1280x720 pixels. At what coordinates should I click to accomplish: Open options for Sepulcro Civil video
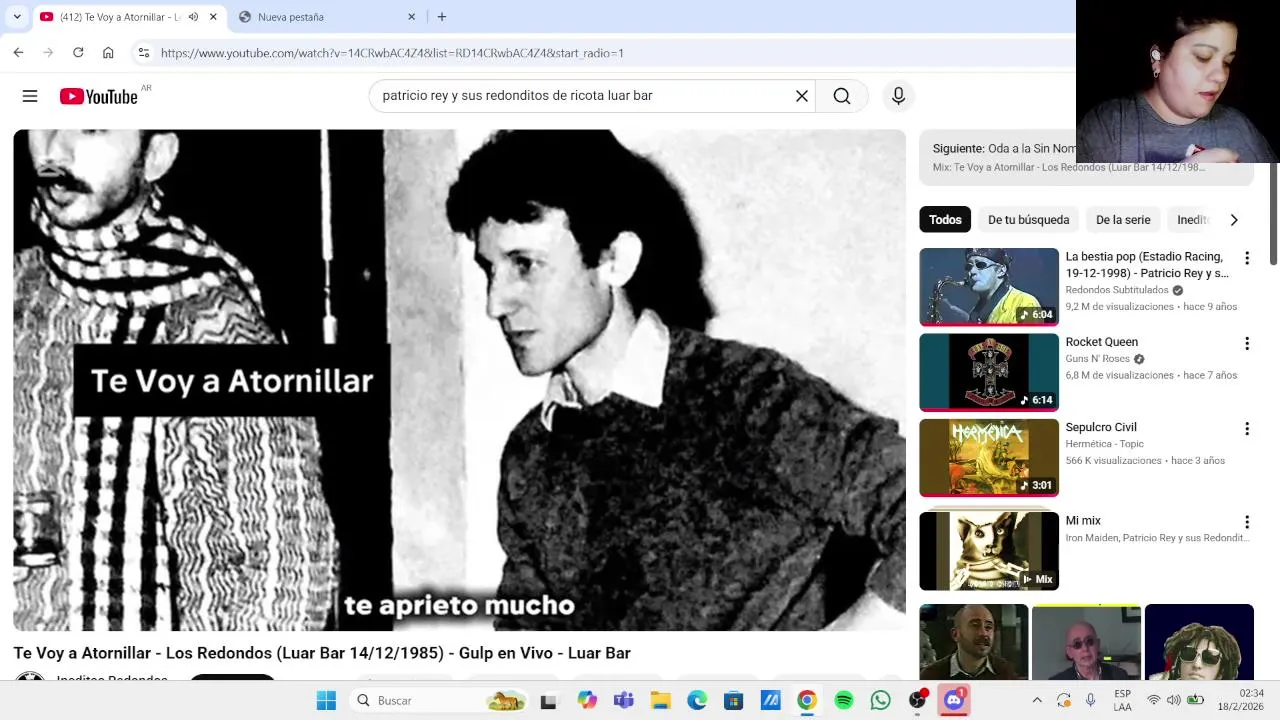(1247, 428)
